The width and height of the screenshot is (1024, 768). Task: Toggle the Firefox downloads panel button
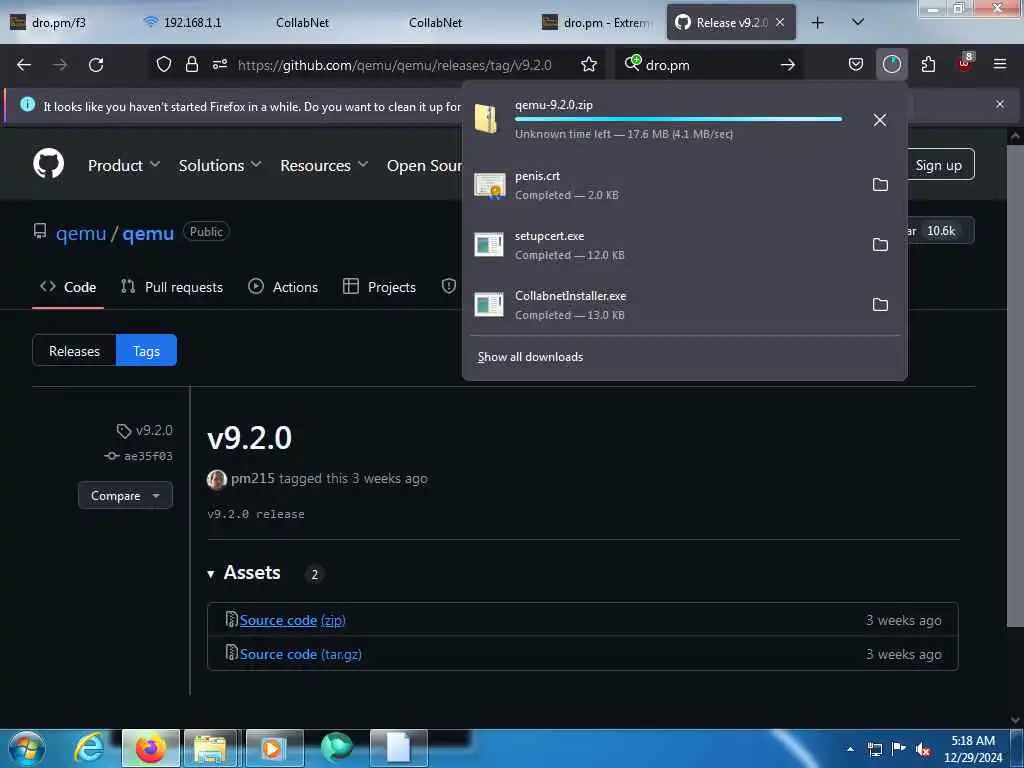click(891, 65)
